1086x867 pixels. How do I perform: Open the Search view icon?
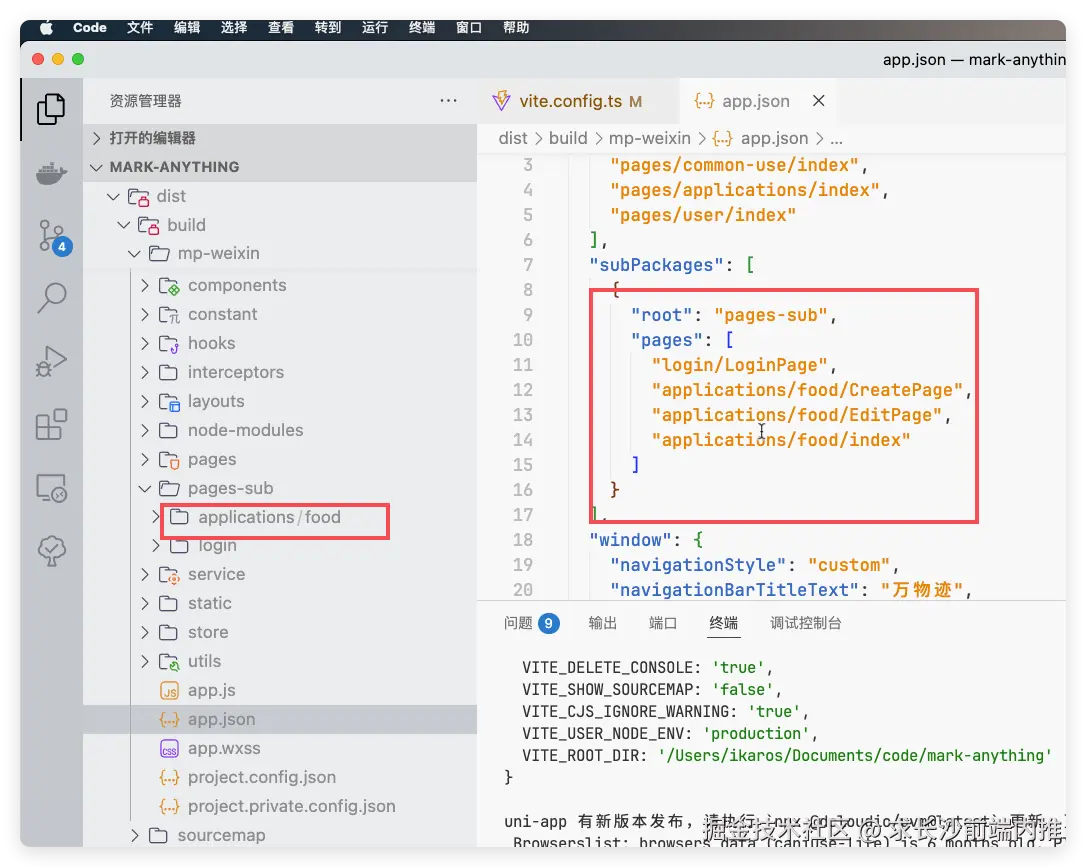click(x=51, y=298)
